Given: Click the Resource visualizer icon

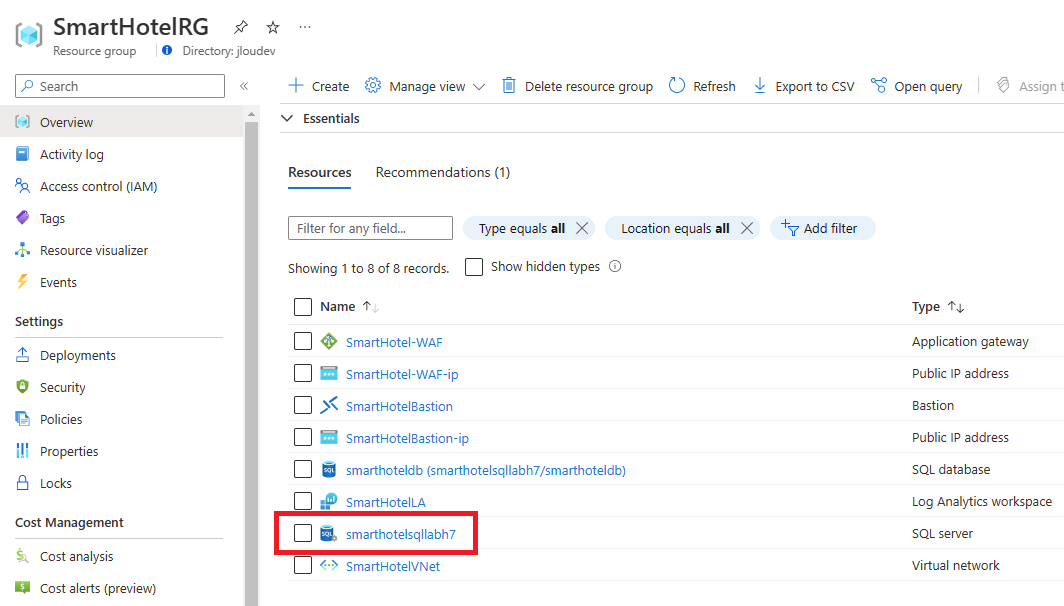Looking at the screenshot, I should 22,250.
